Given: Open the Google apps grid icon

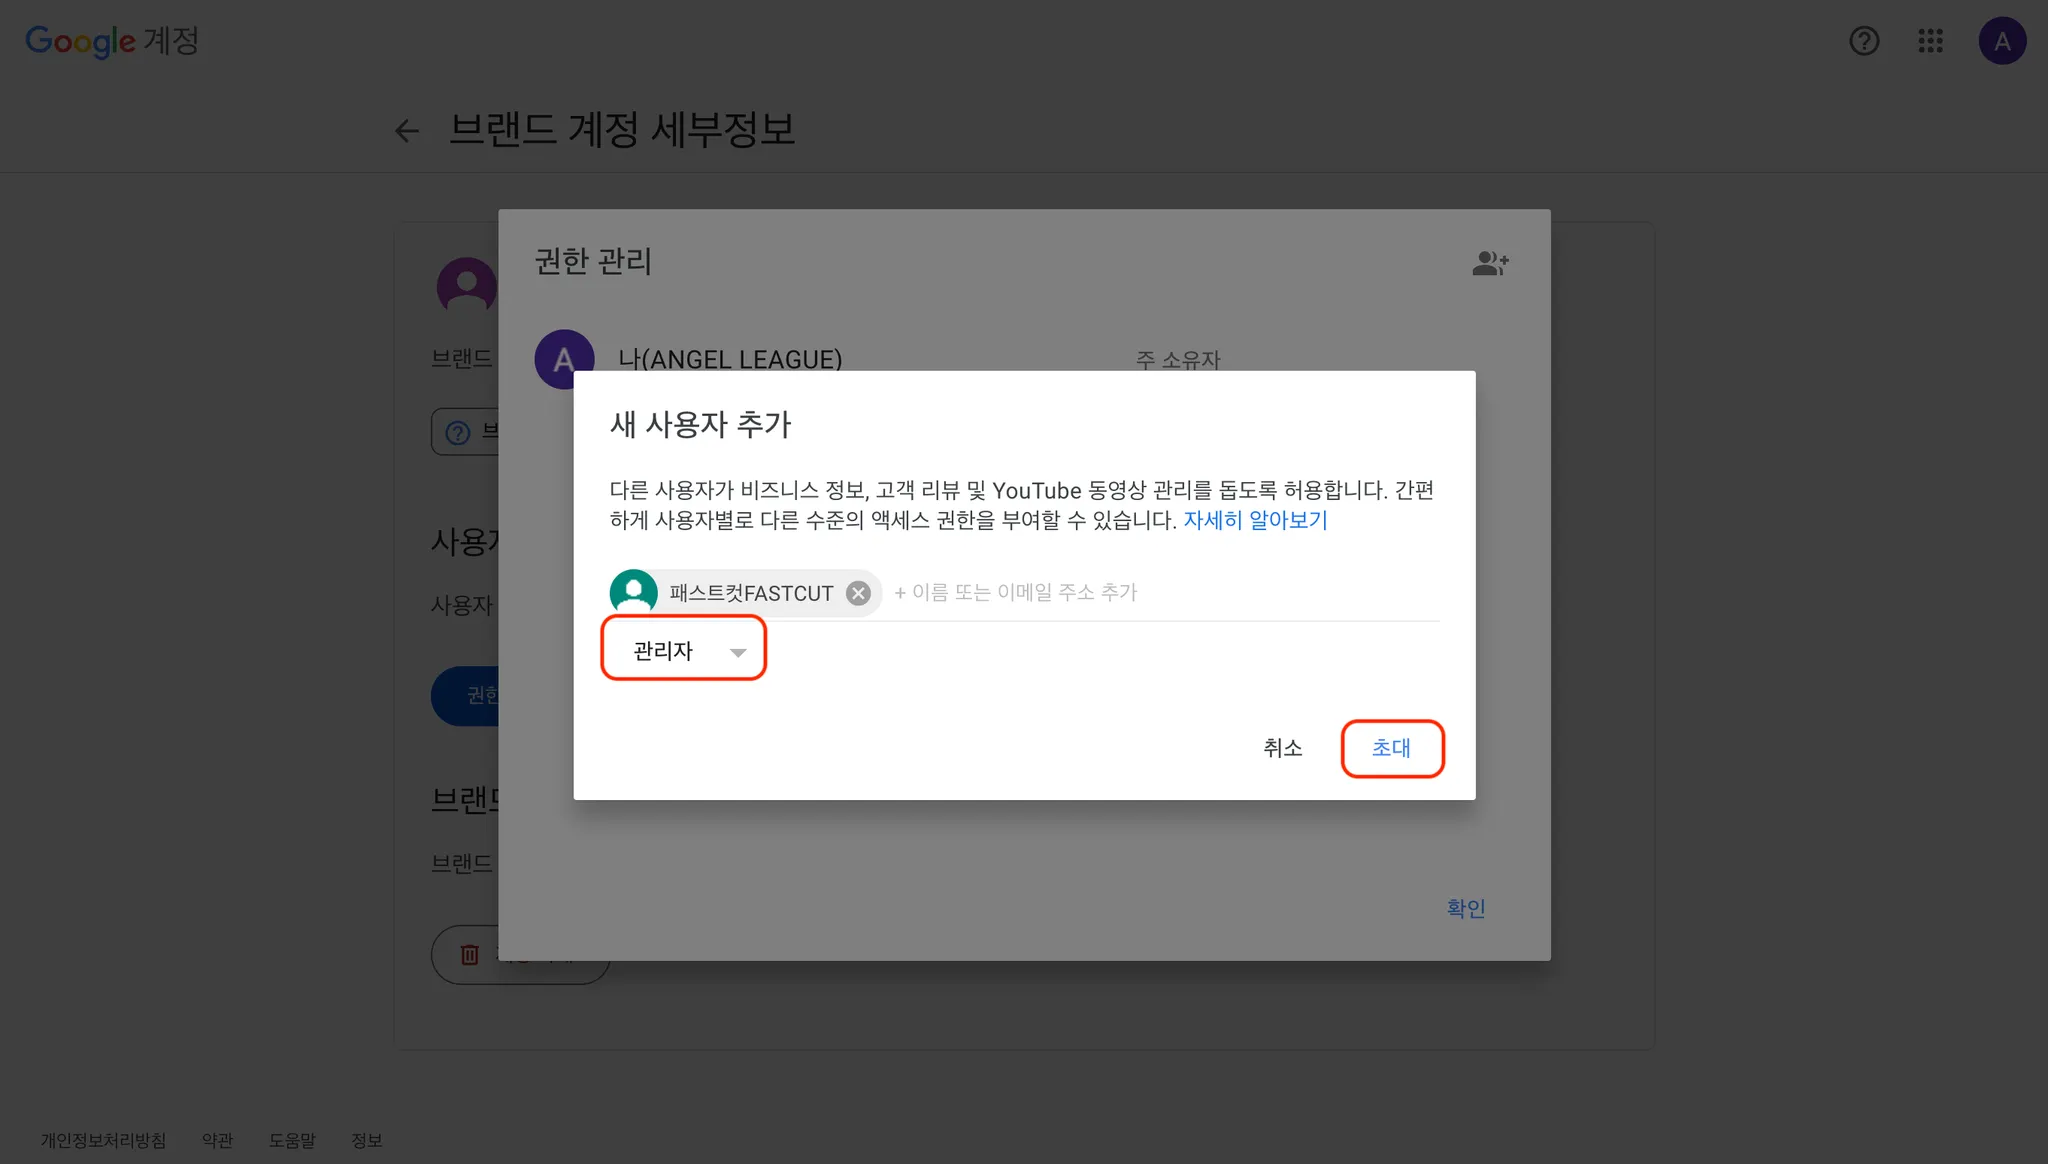Looking at the screenshot, I should (1930, 41).
